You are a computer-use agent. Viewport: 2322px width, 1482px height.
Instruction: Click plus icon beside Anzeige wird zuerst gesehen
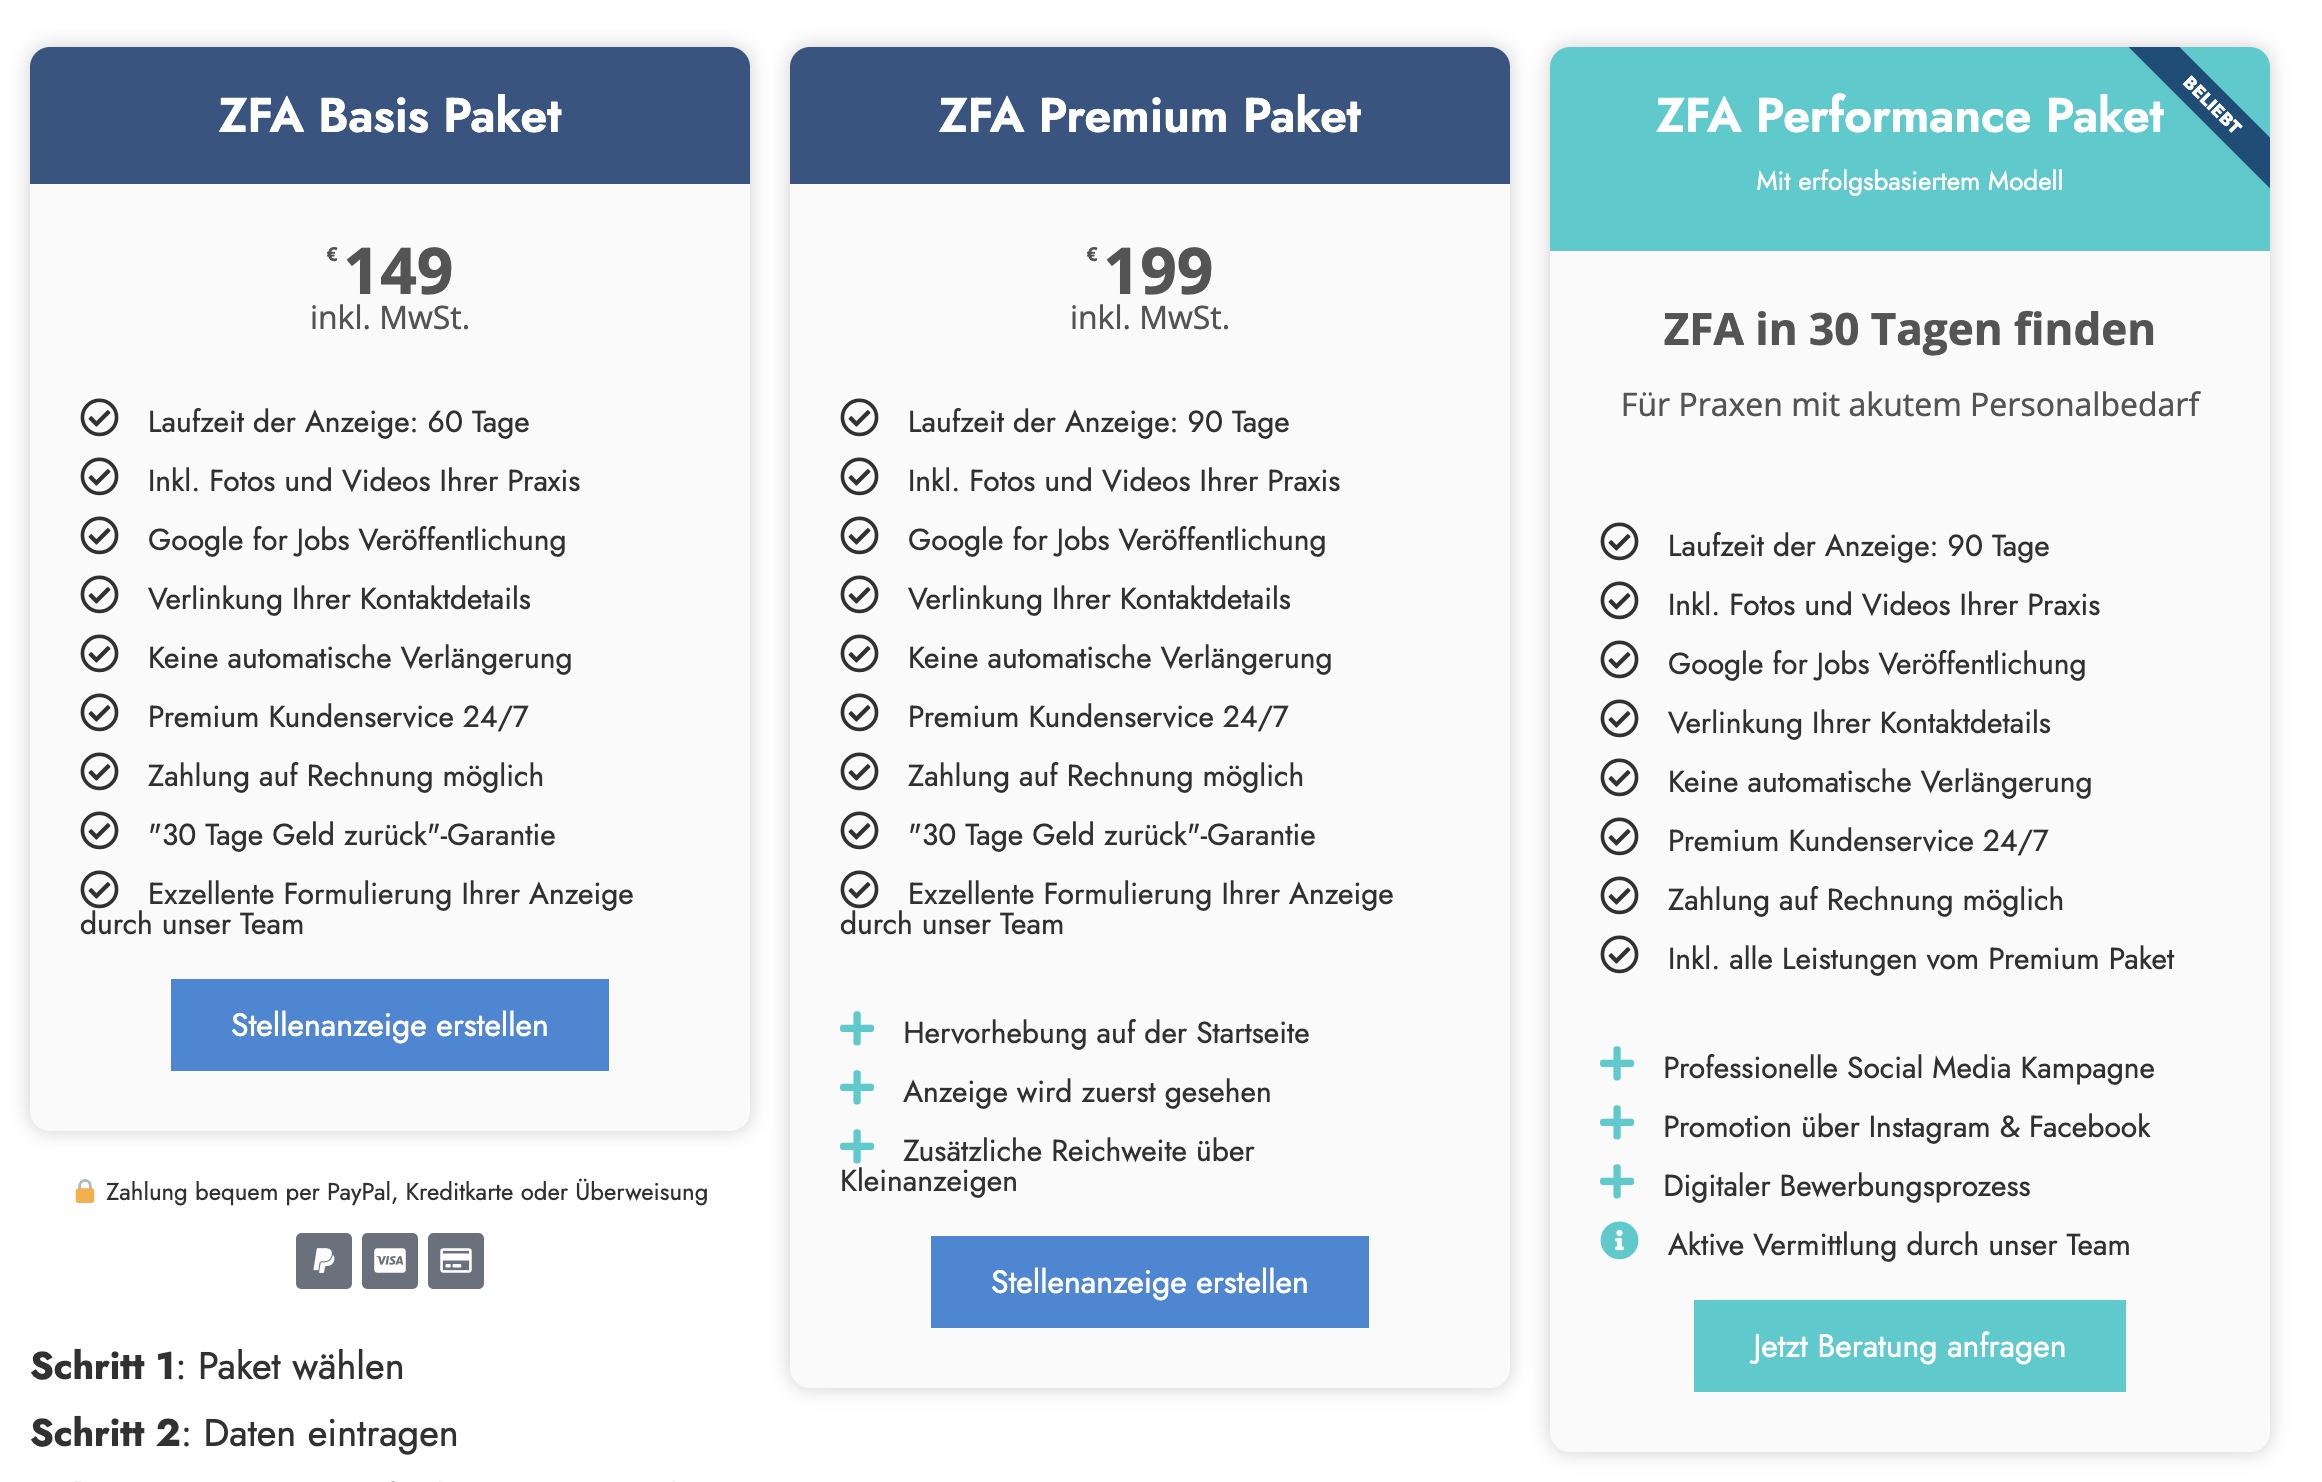point(857,1088)
